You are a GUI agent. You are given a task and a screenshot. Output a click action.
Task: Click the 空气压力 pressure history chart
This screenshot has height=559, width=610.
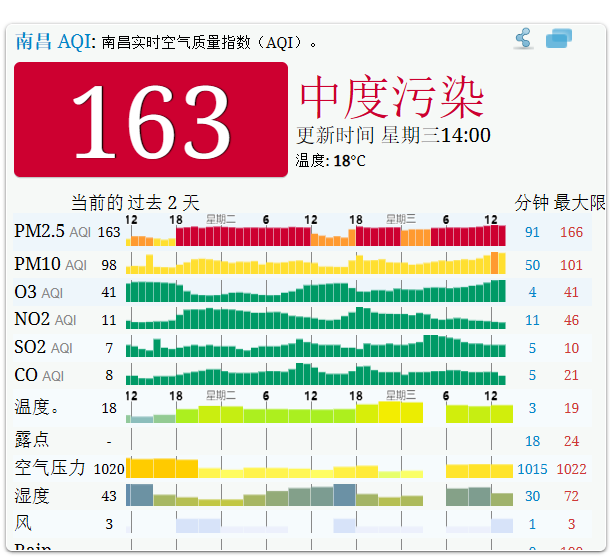point(319,468)
